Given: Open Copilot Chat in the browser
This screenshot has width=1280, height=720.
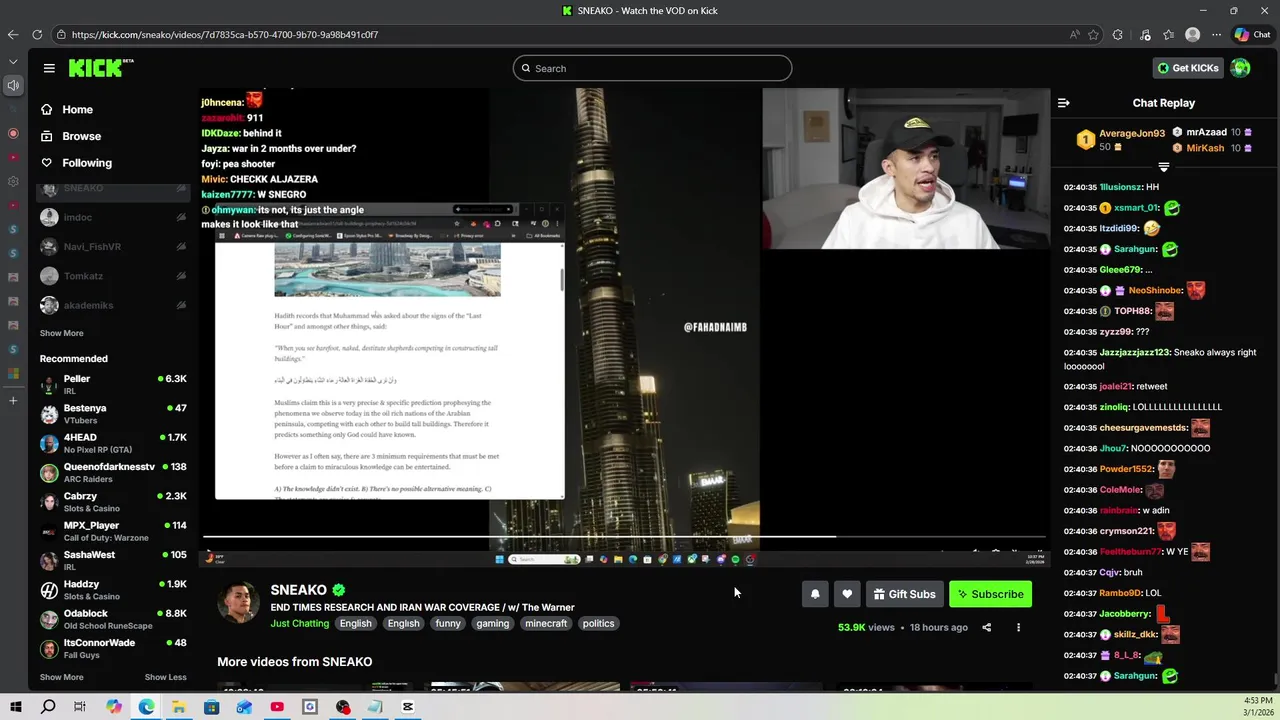Looking at the screenshot, I should [1252, 34].
